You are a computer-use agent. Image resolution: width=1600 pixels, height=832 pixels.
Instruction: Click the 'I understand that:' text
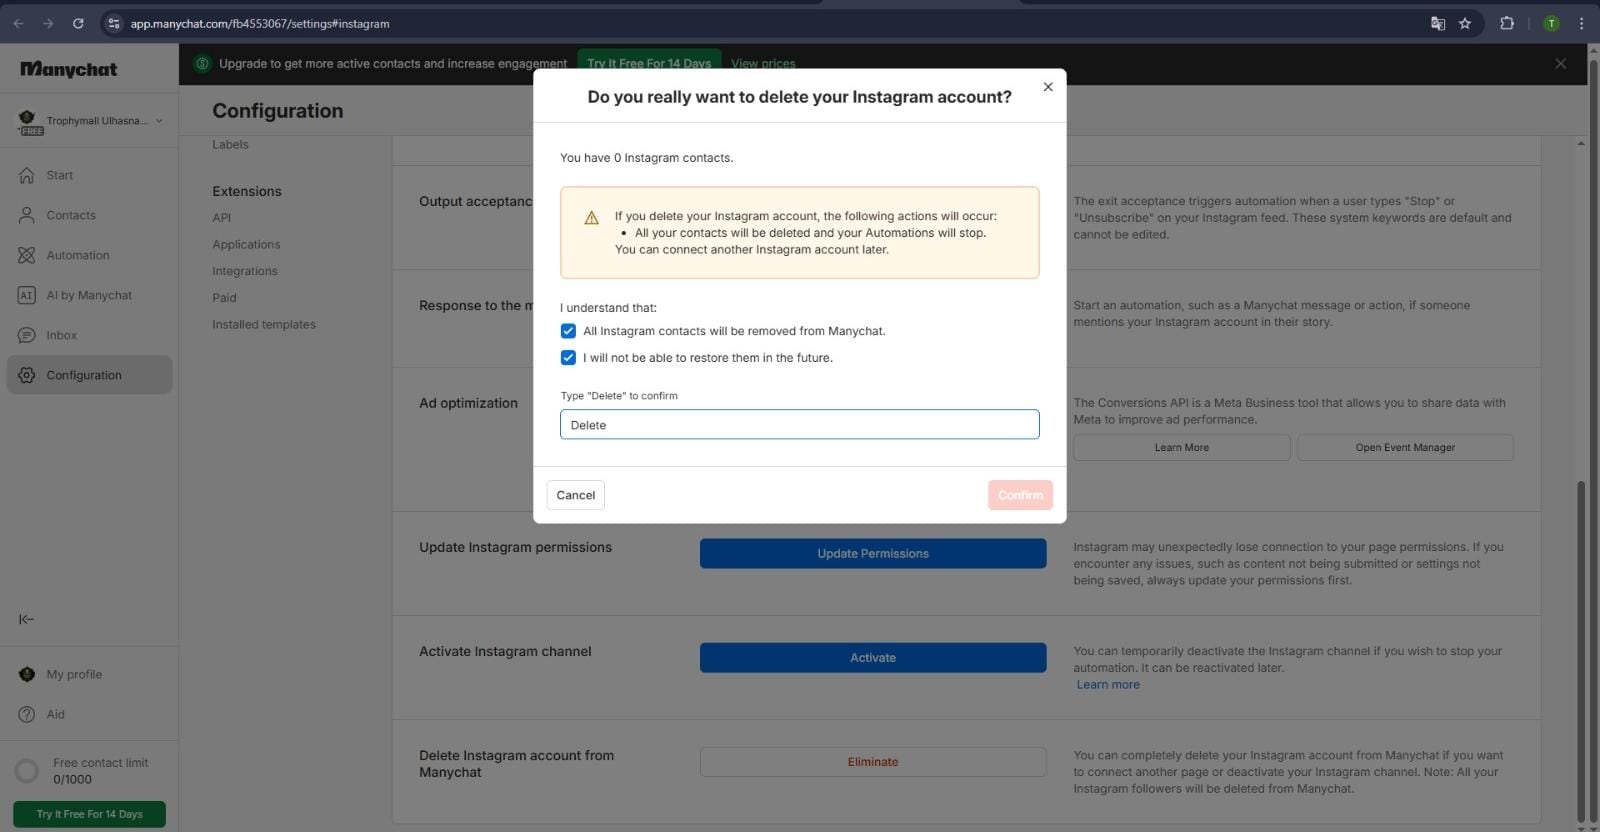608,308
